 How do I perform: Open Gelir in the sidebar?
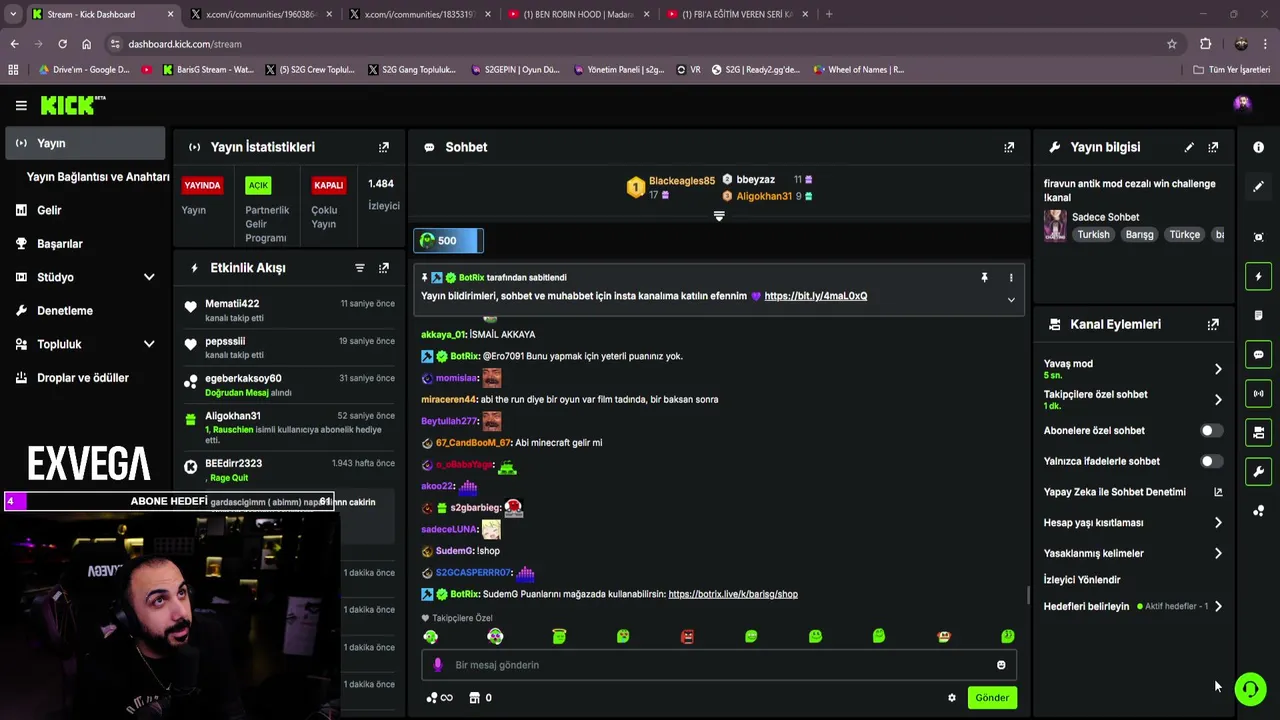49,210
